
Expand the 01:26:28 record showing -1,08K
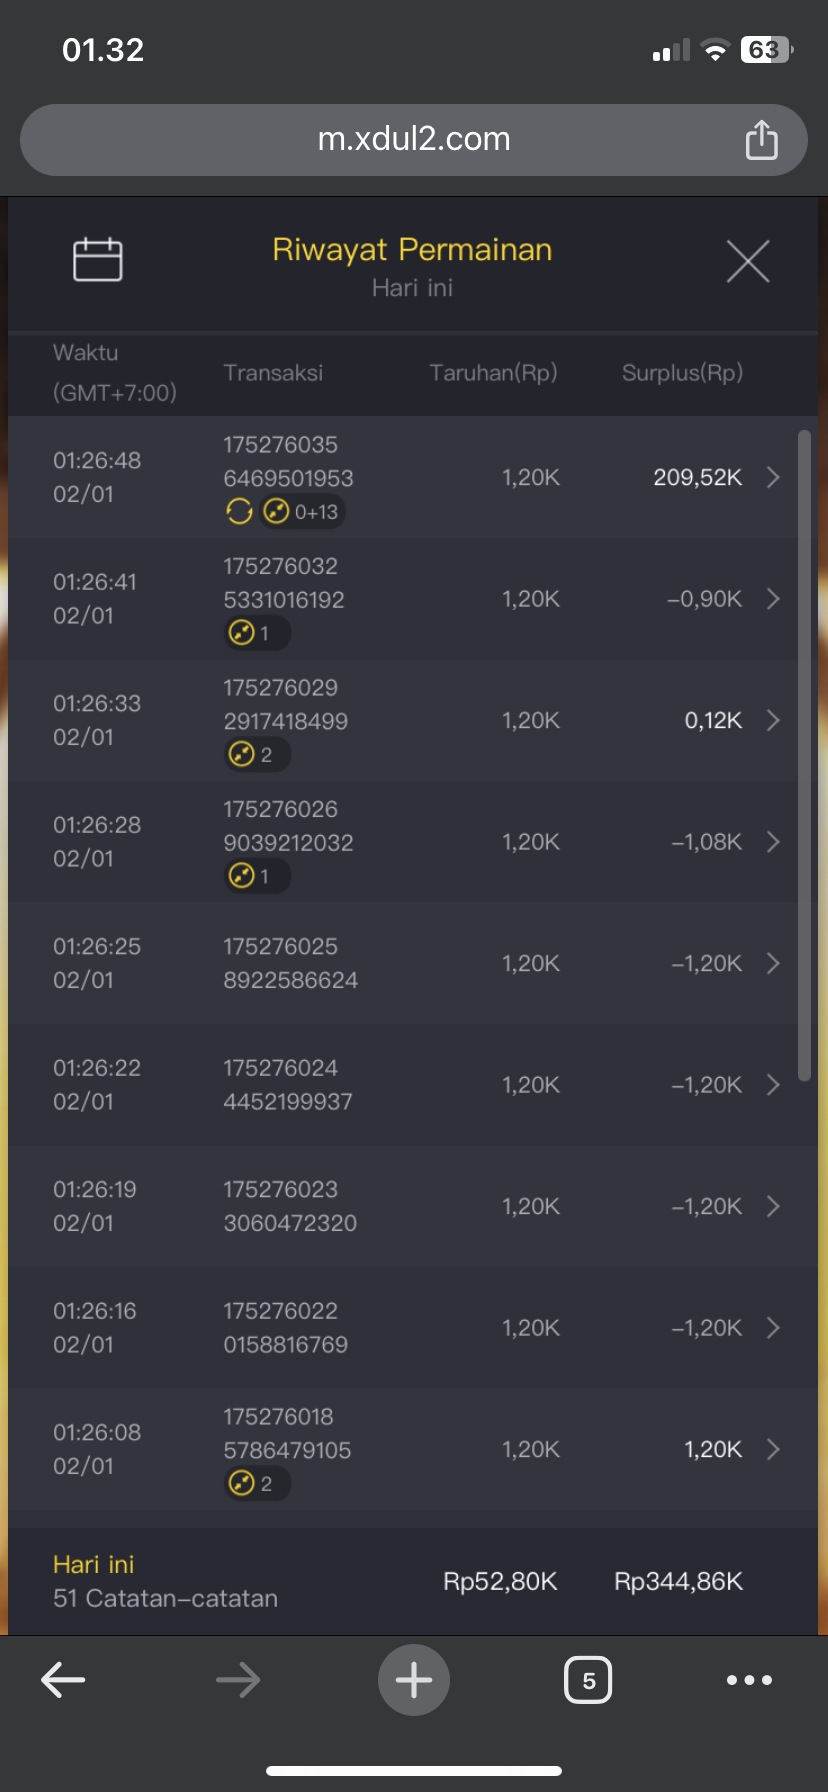[773, 842]
